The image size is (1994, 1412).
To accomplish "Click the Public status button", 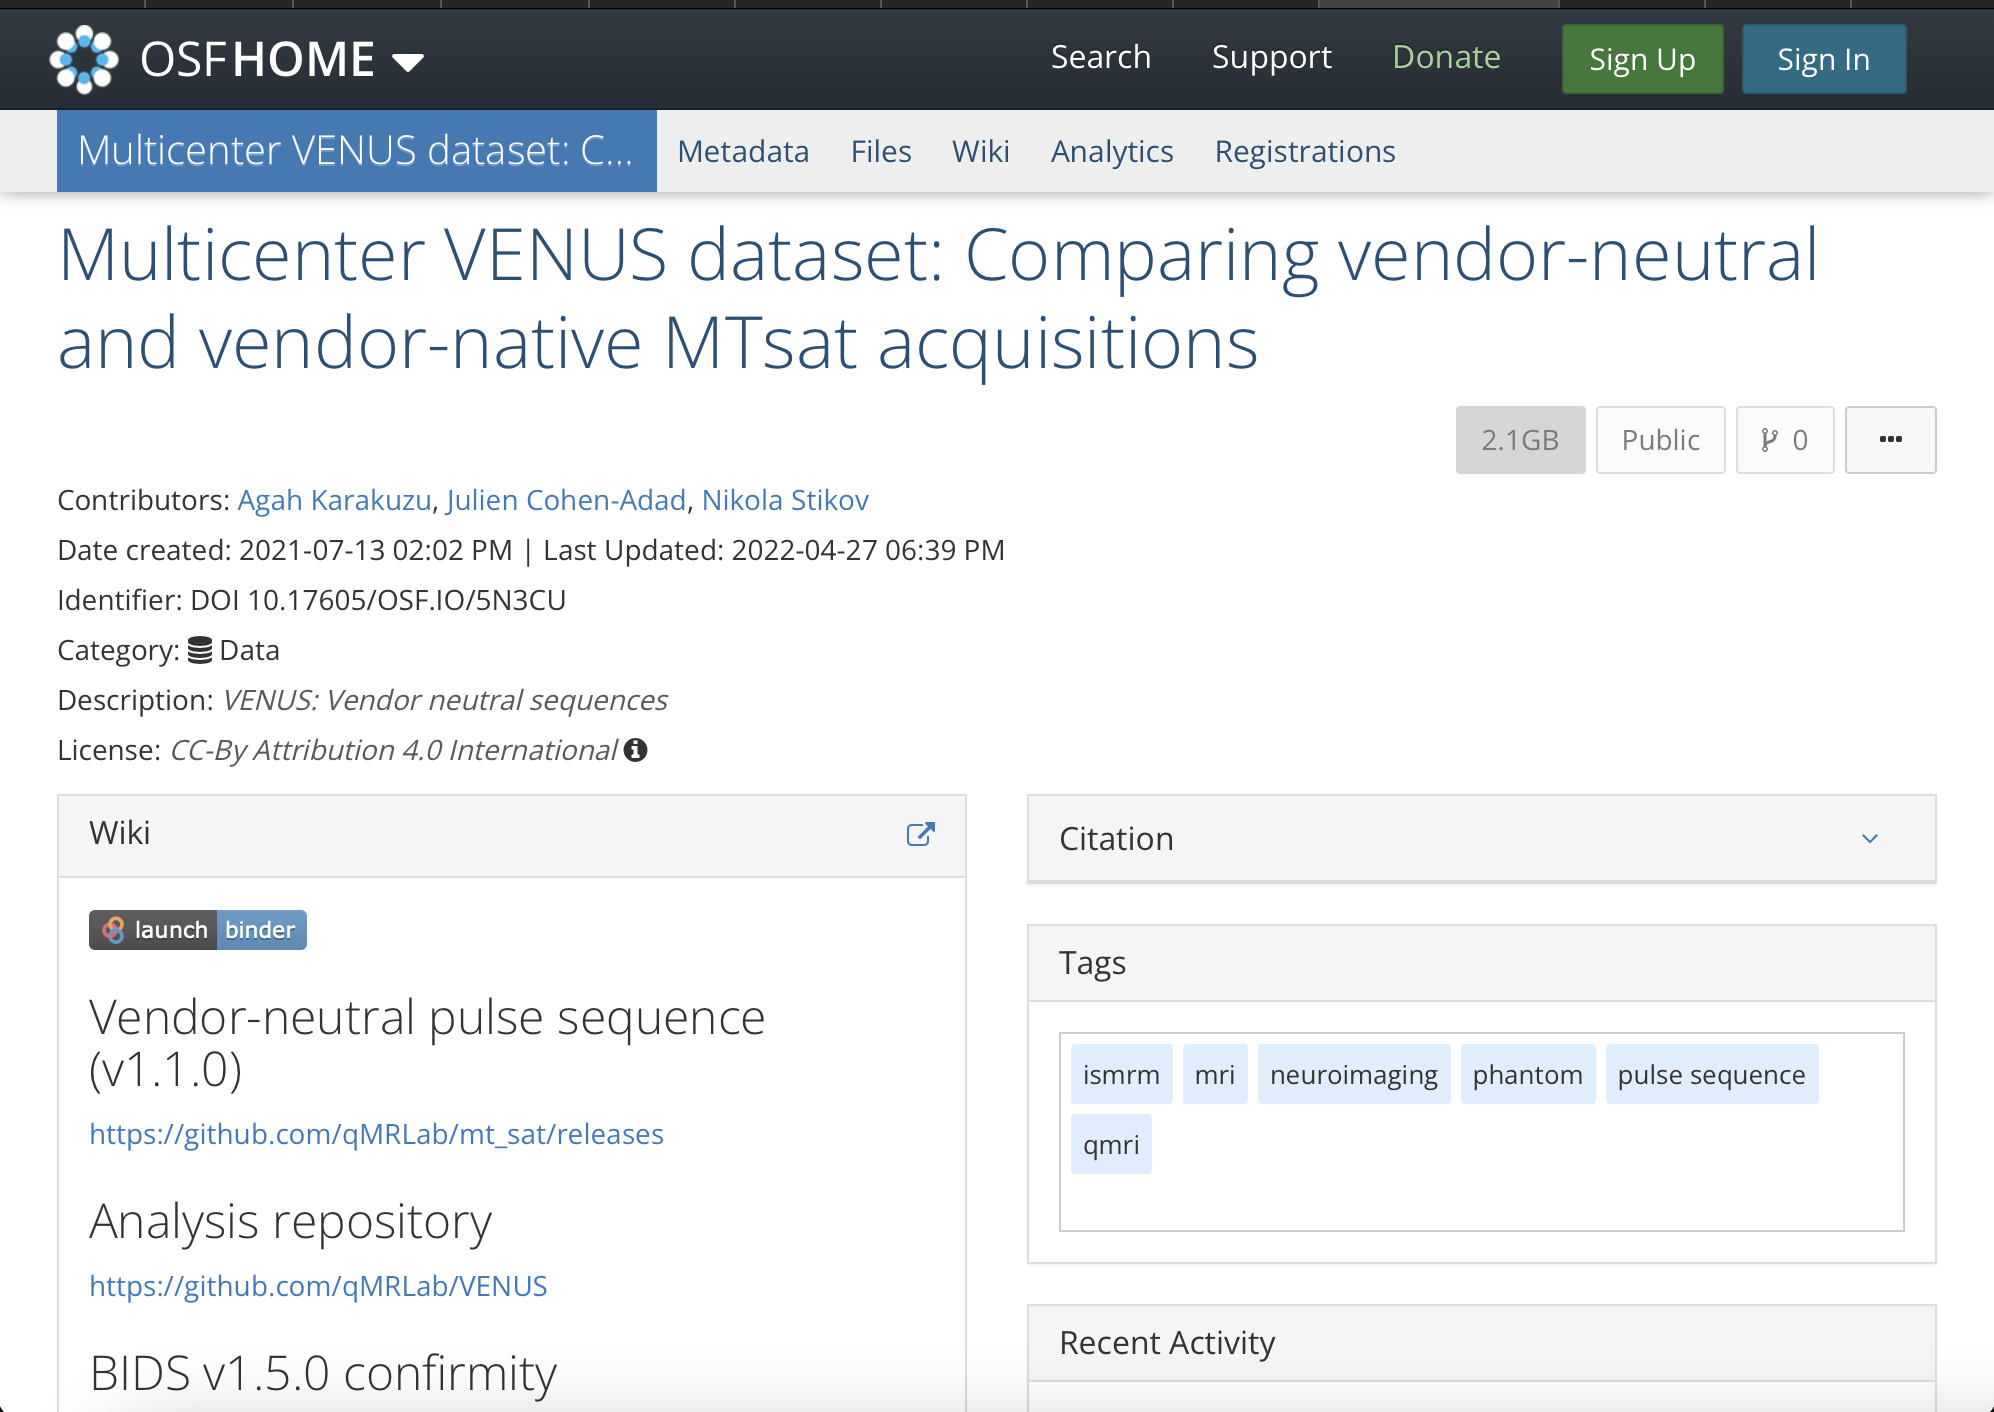I will pyautogui.click(x=1660, y=440).
